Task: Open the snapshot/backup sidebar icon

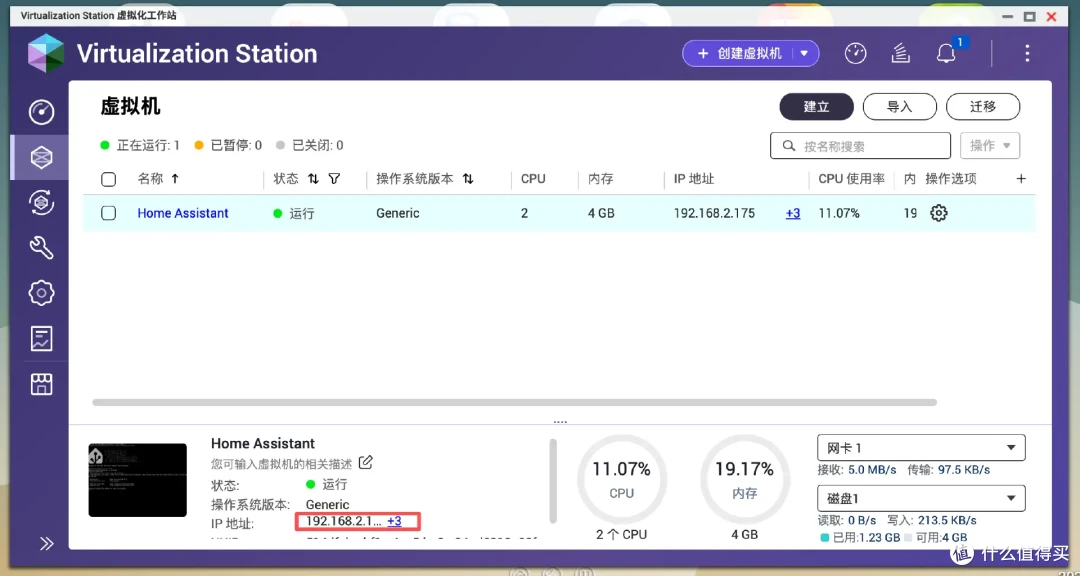Action: click(41, 203)
